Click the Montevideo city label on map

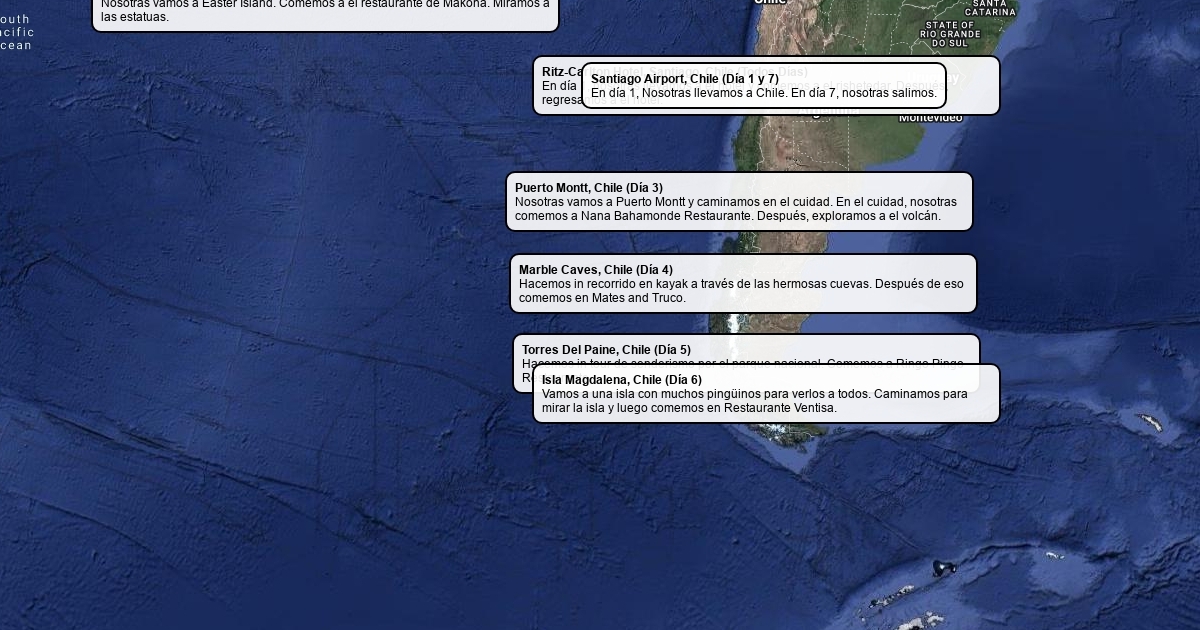[x=930, y=119]
